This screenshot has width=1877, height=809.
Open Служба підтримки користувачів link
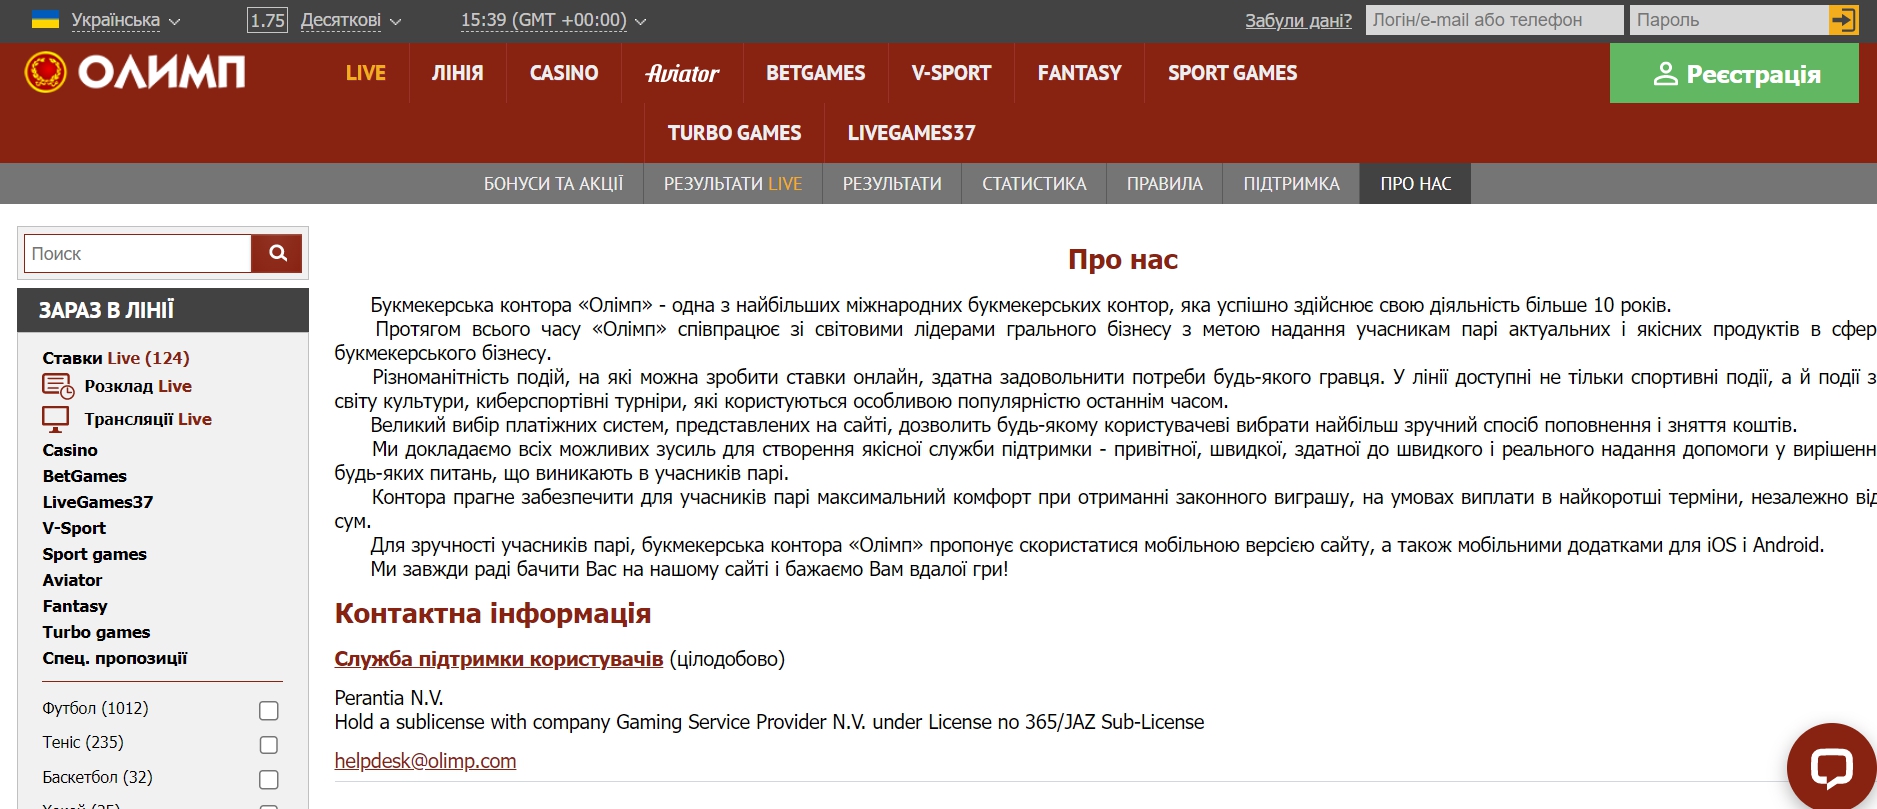pyautogui.click(x=499, y=659)
